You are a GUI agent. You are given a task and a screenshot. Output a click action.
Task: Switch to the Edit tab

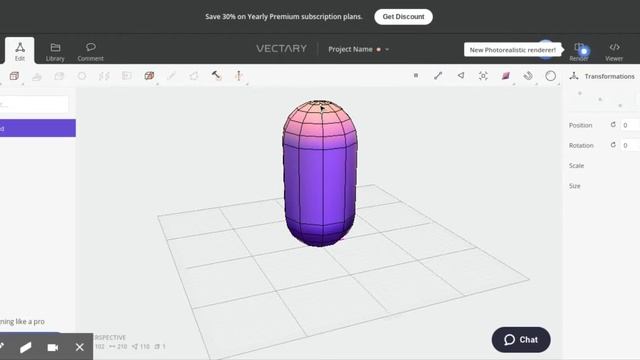point(20,51)
